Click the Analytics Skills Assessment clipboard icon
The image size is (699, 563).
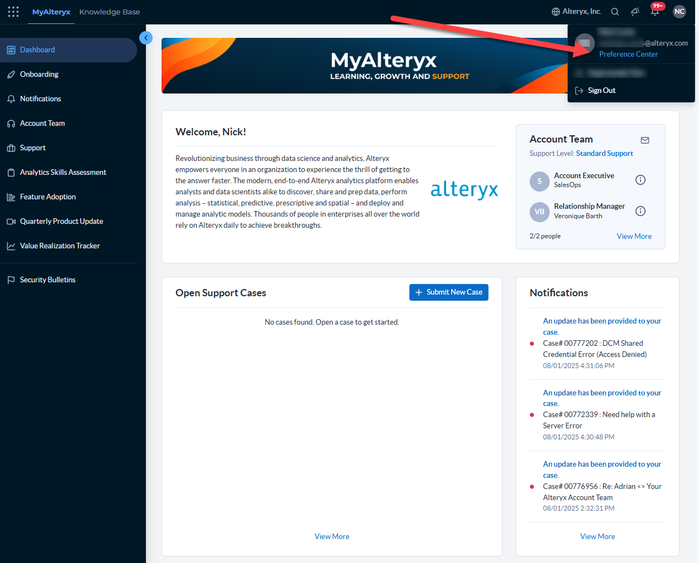click(11, 173)
